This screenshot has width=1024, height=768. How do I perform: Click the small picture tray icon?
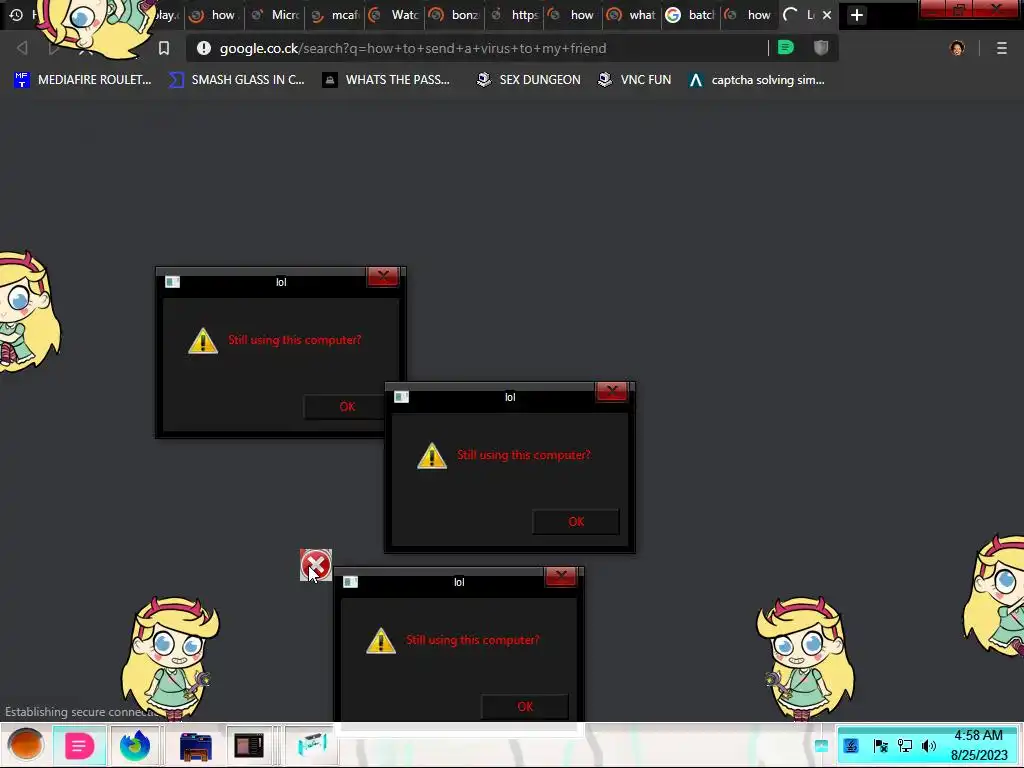pos(822,746)
